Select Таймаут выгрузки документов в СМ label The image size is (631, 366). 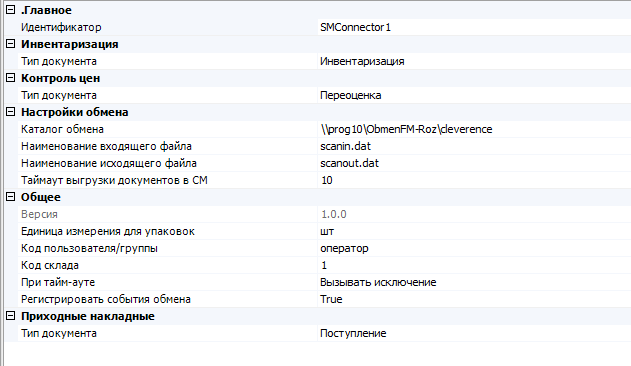114,180
